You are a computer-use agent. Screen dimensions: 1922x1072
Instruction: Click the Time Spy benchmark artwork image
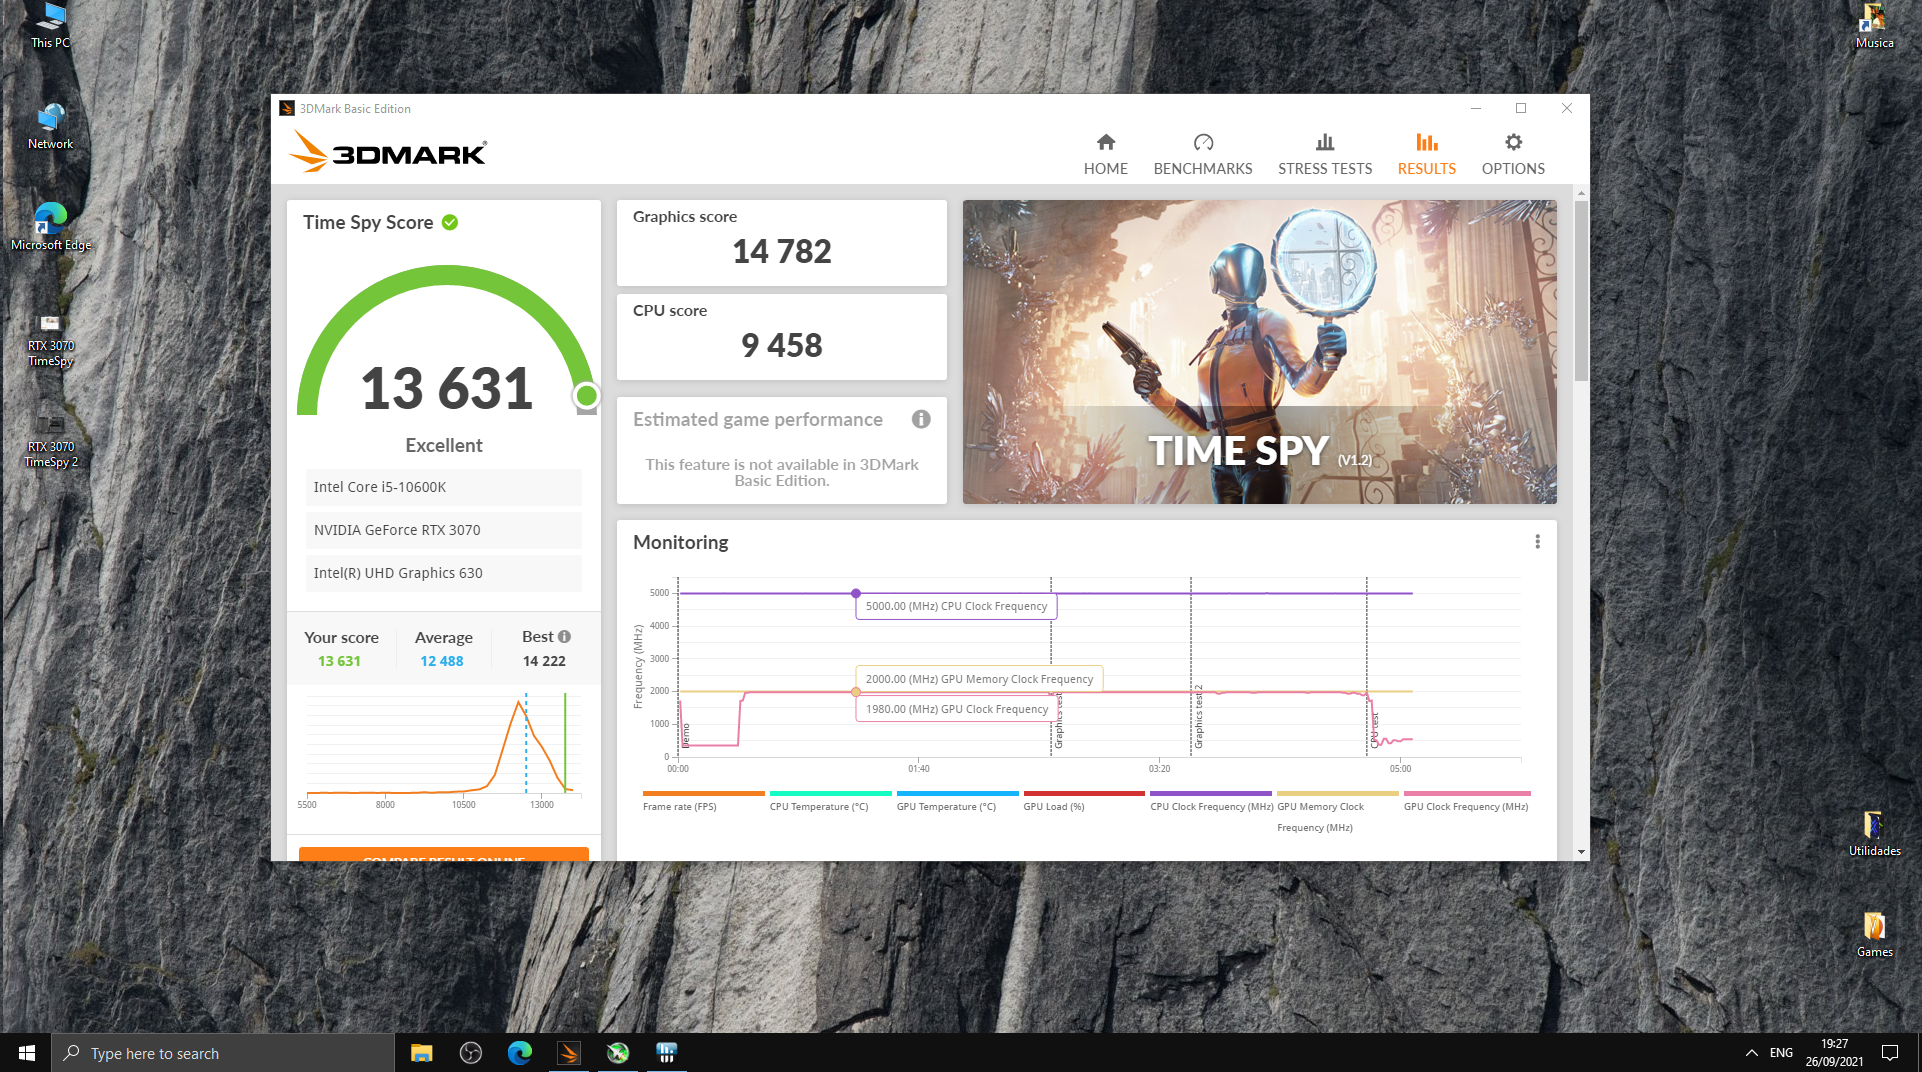pos(1259,351)
